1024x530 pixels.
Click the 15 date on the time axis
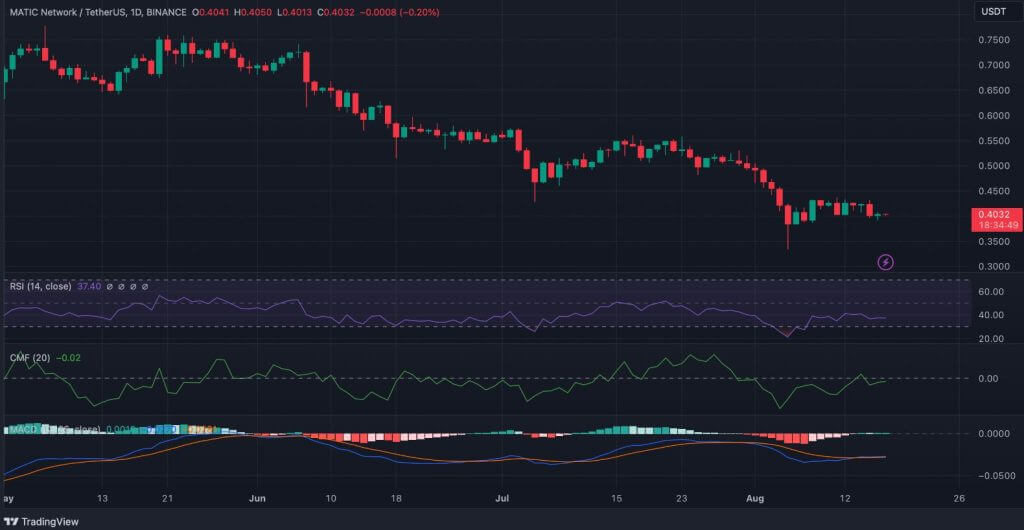[x=616, y=499]
